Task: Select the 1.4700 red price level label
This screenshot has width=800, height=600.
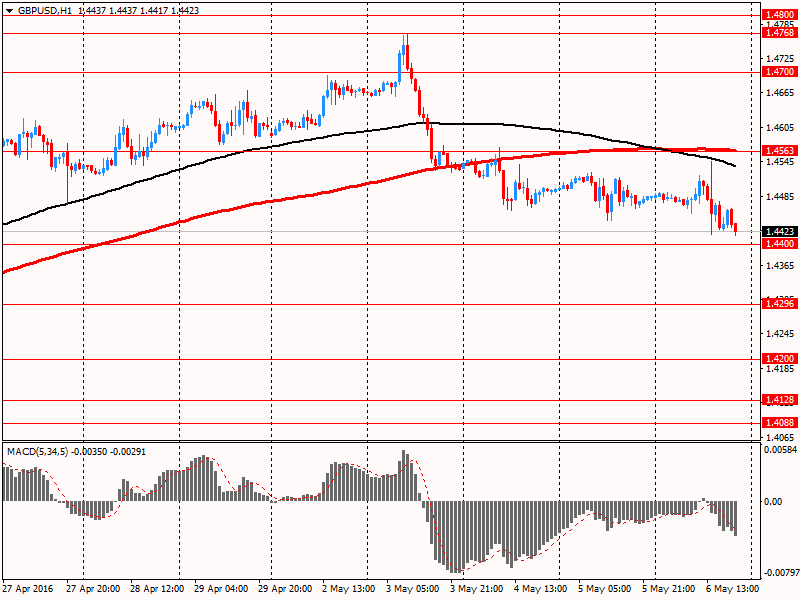Action: pos(780,72)
